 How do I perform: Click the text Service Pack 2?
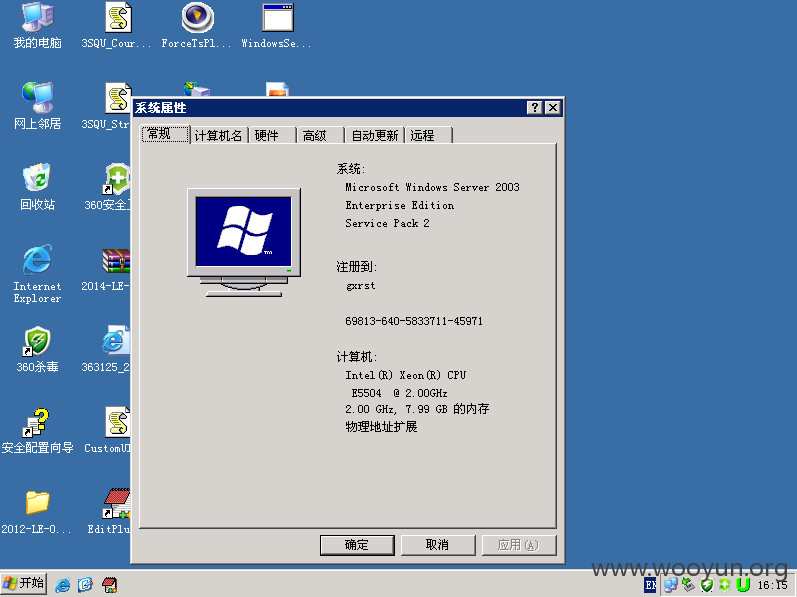(387, 224)
